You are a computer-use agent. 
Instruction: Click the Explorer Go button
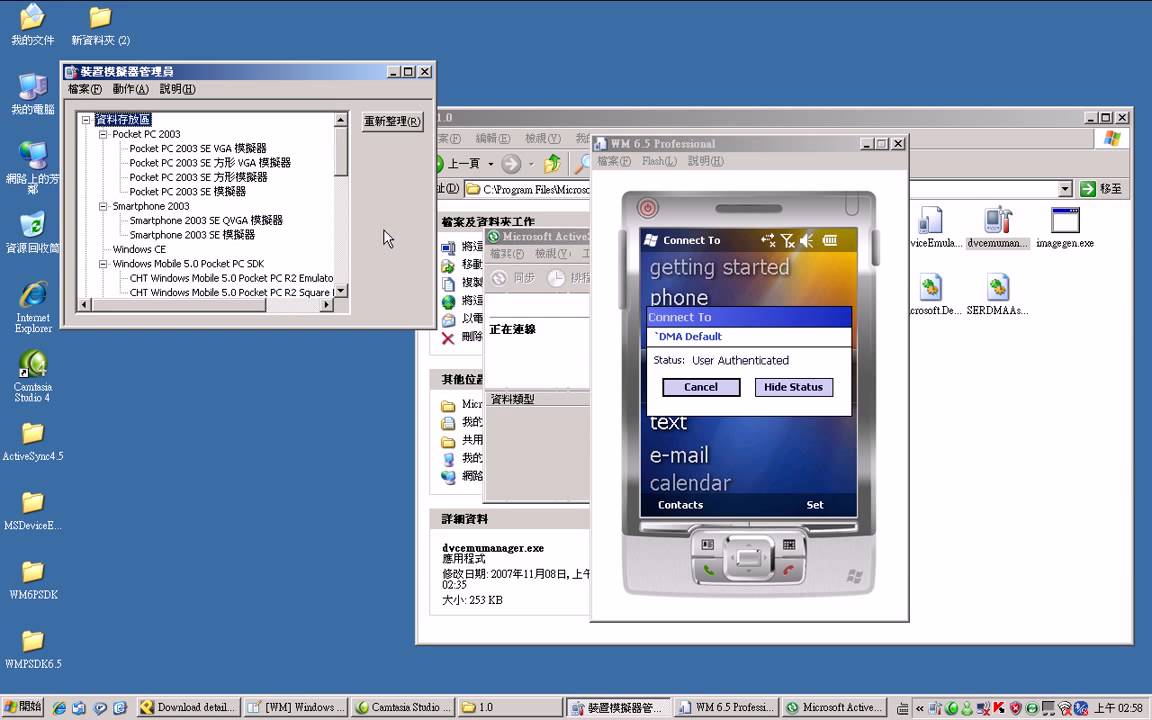pos(1101,189)
